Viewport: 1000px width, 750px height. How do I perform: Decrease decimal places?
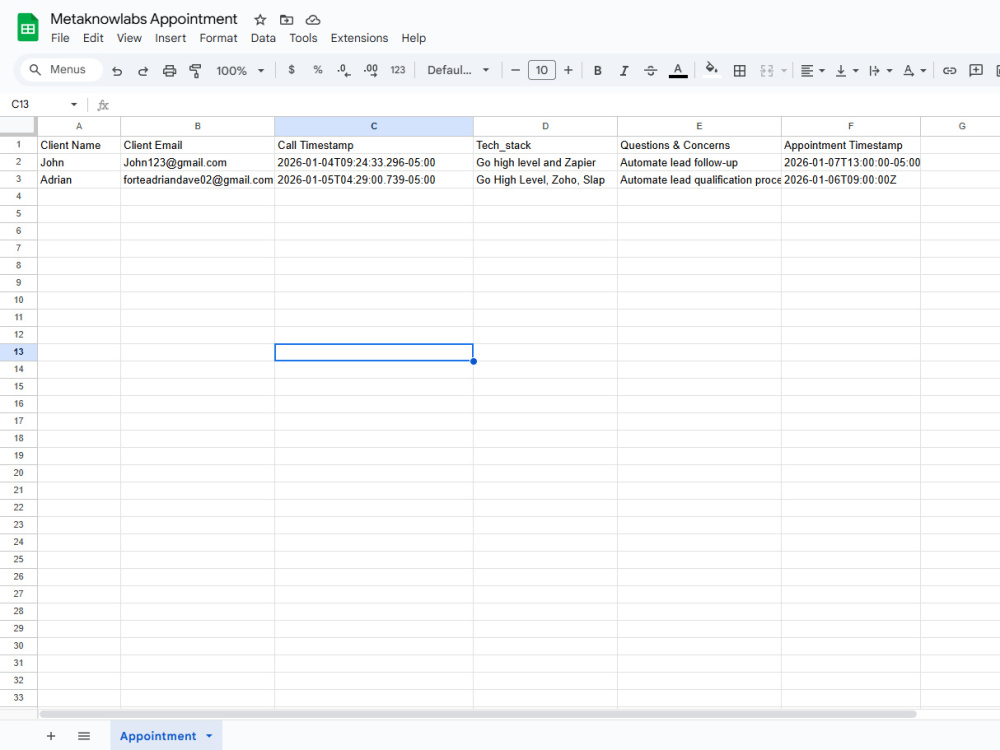pos(344,70)
